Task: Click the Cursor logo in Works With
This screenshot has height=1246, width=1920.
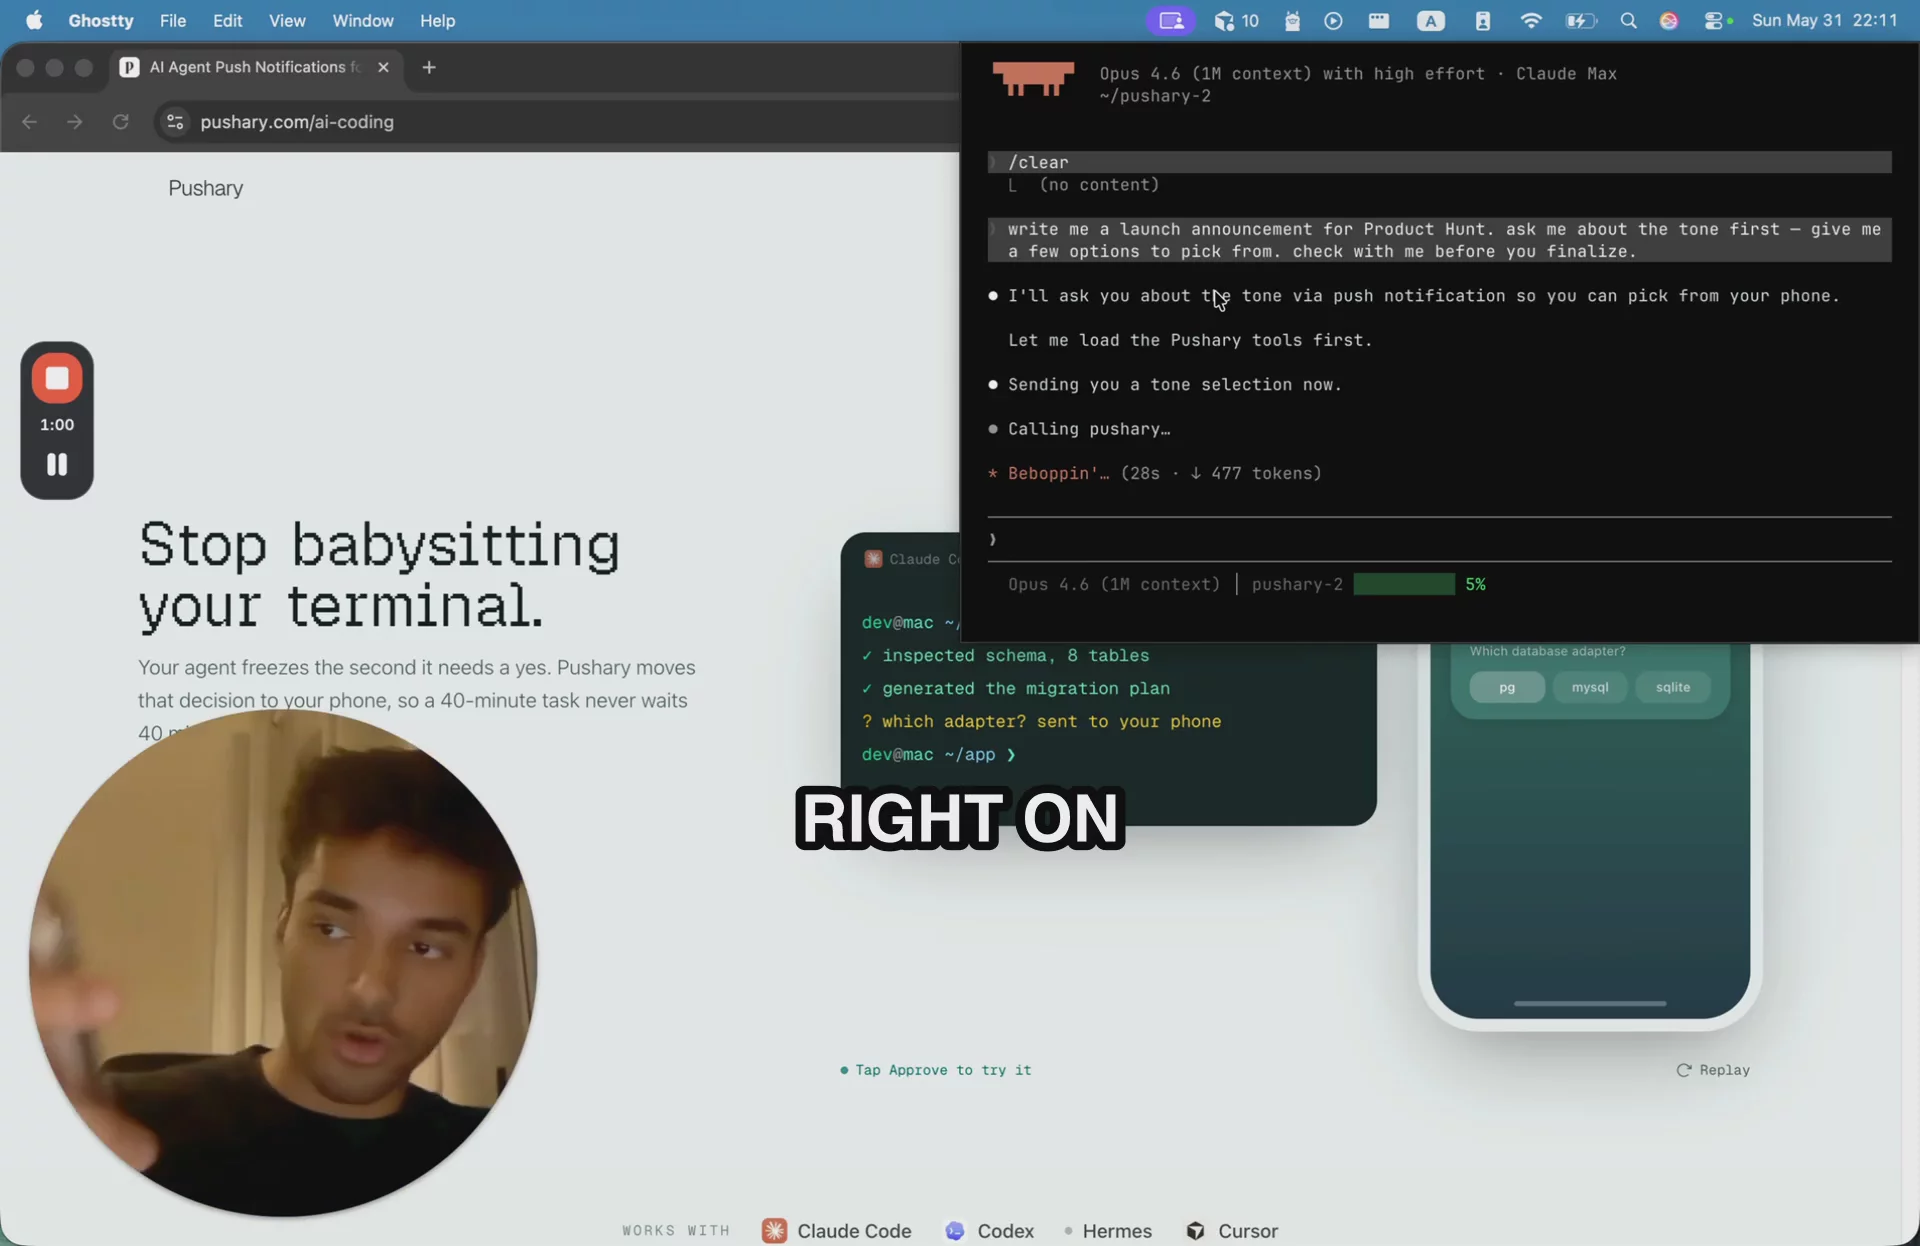Action: pyautogui.click(x=1195, y=1231)
